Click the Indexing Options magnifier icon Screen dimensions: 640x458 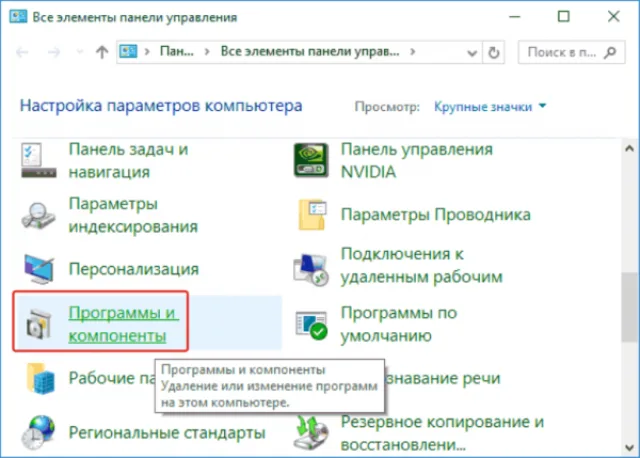[38, 215]
